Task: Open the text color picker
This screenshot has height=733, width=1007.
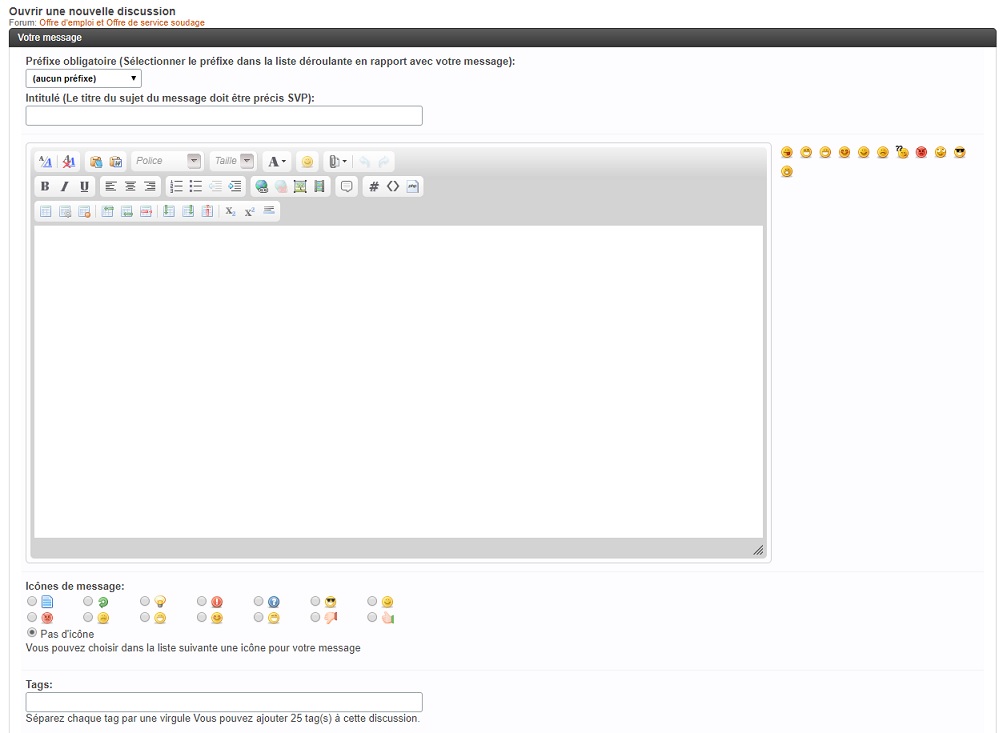Action: coord(277,161)
